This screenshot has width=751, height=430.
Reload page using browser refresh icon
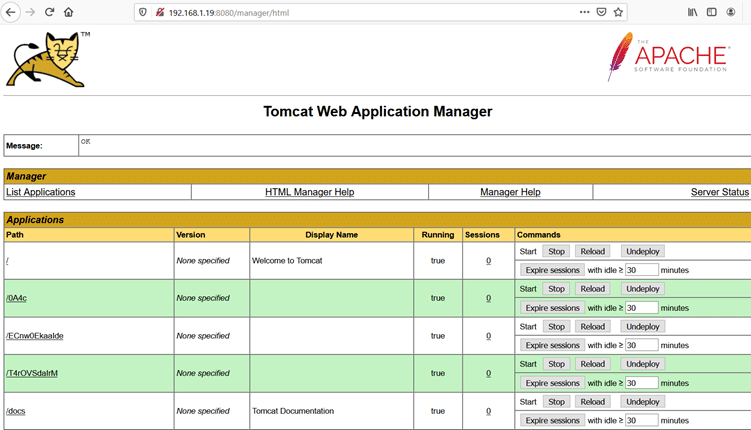point(49,12)
